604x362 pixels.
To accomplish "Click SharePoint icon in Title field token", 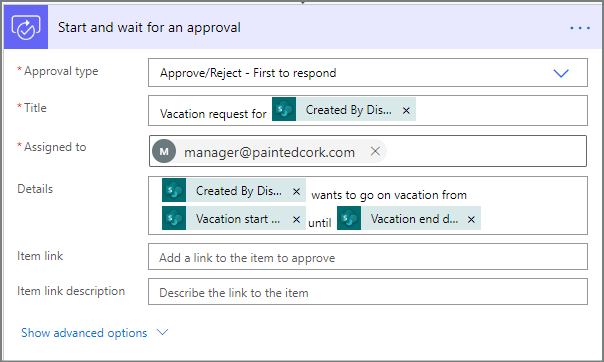I will pyautogui.click(x=284, y=109).
